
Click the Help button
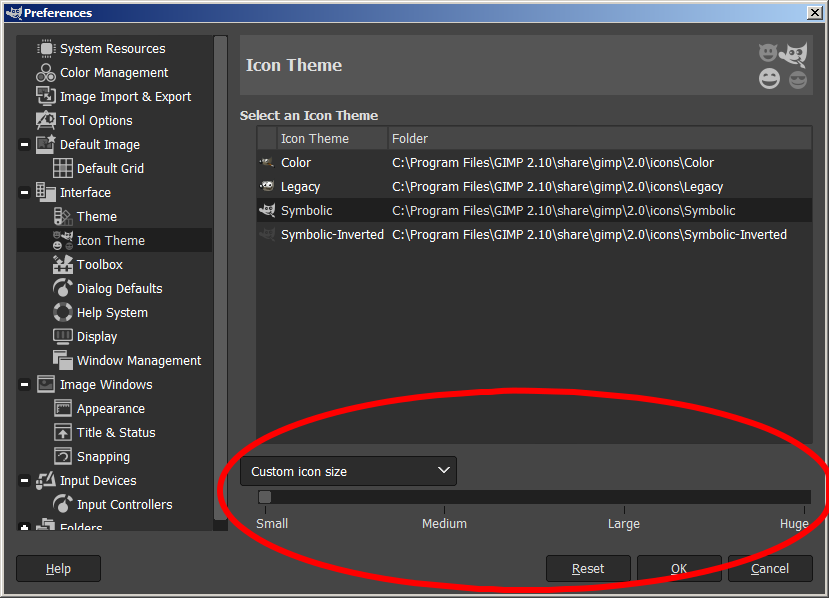[x=58, y=568]
